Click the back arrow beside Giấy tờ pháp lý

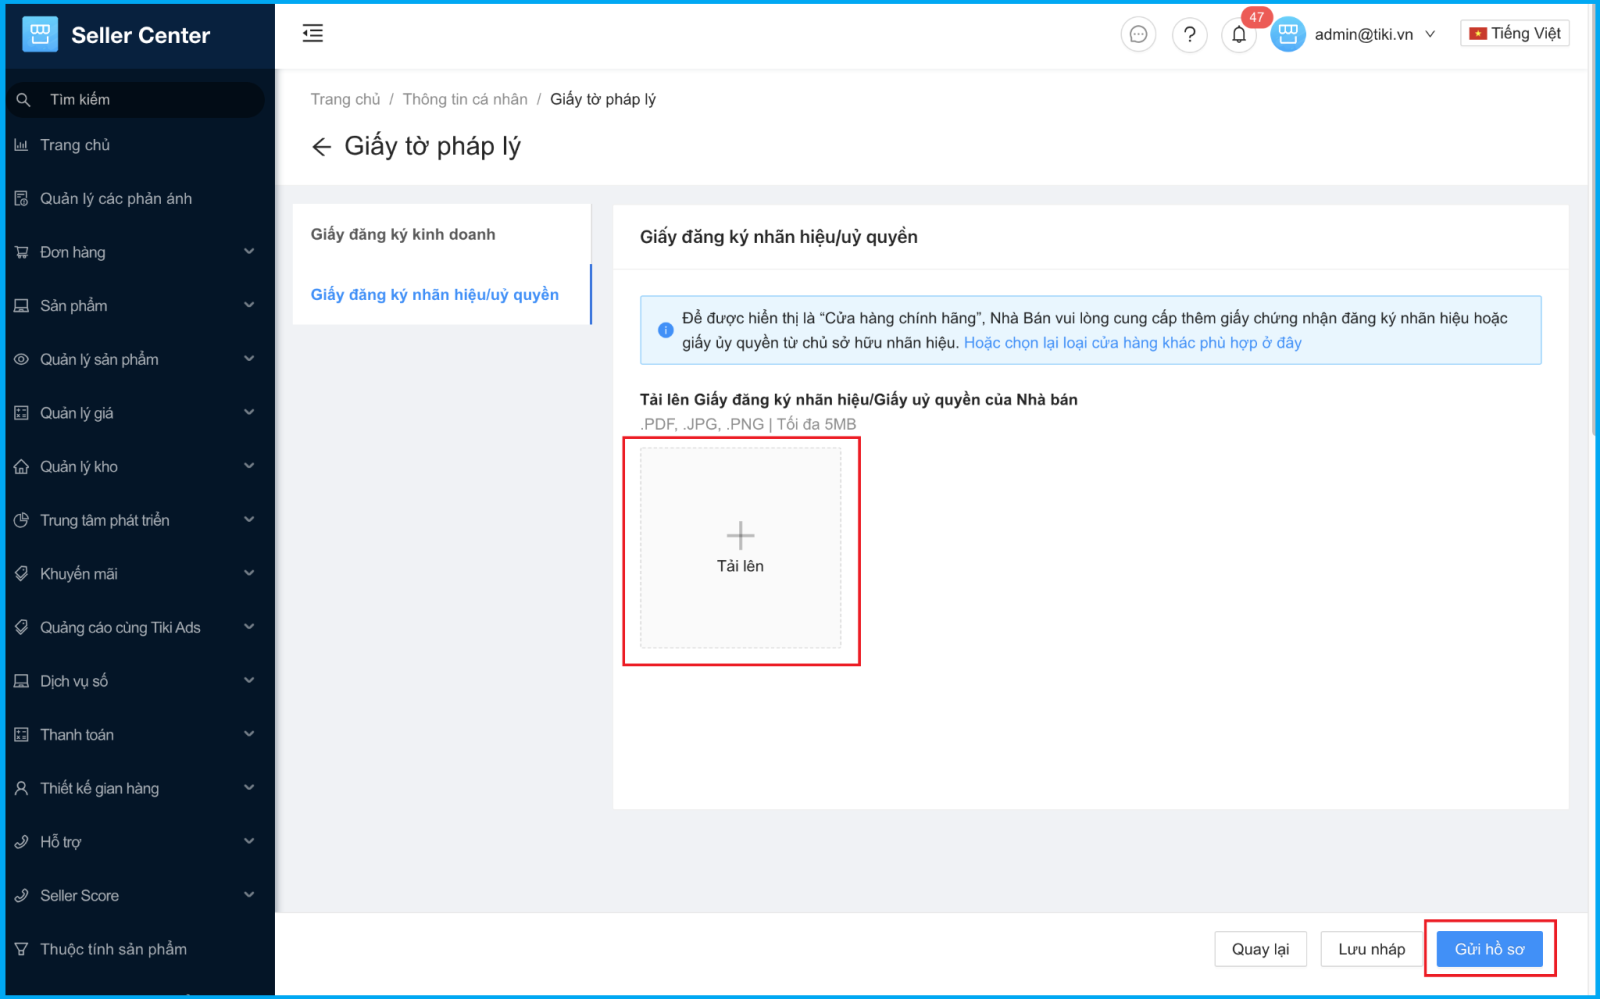tap(321, 147)
